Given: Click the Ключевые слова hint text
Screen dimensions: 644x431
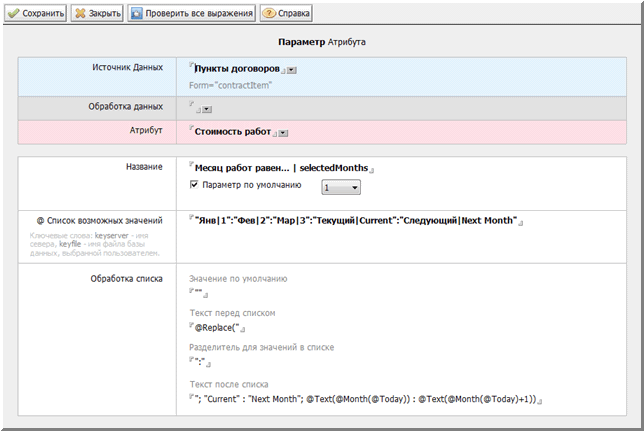Looking at the screenshot, I should point(94,244).
